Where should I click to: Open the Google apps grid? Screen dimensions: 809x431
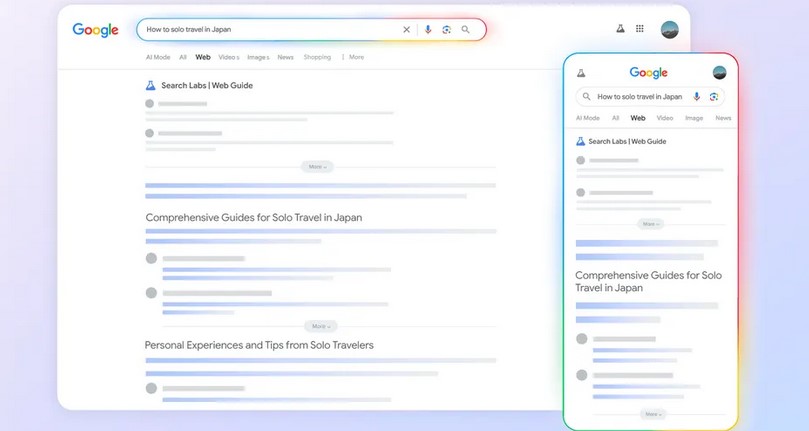pos(640,29)
